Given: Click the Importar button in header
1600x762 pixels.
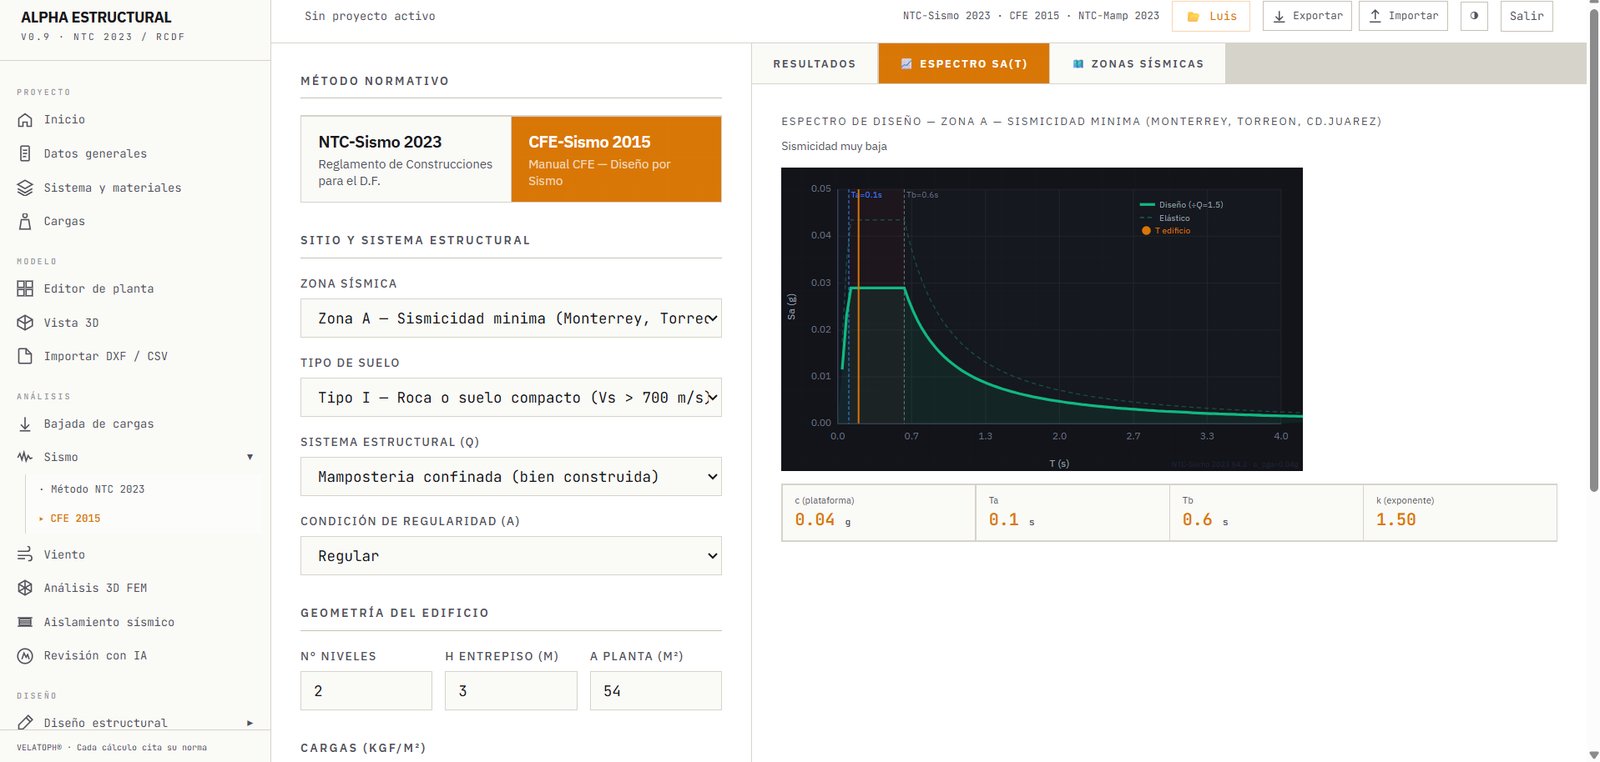Looking at the screenshot, I should click(1403, 16).
